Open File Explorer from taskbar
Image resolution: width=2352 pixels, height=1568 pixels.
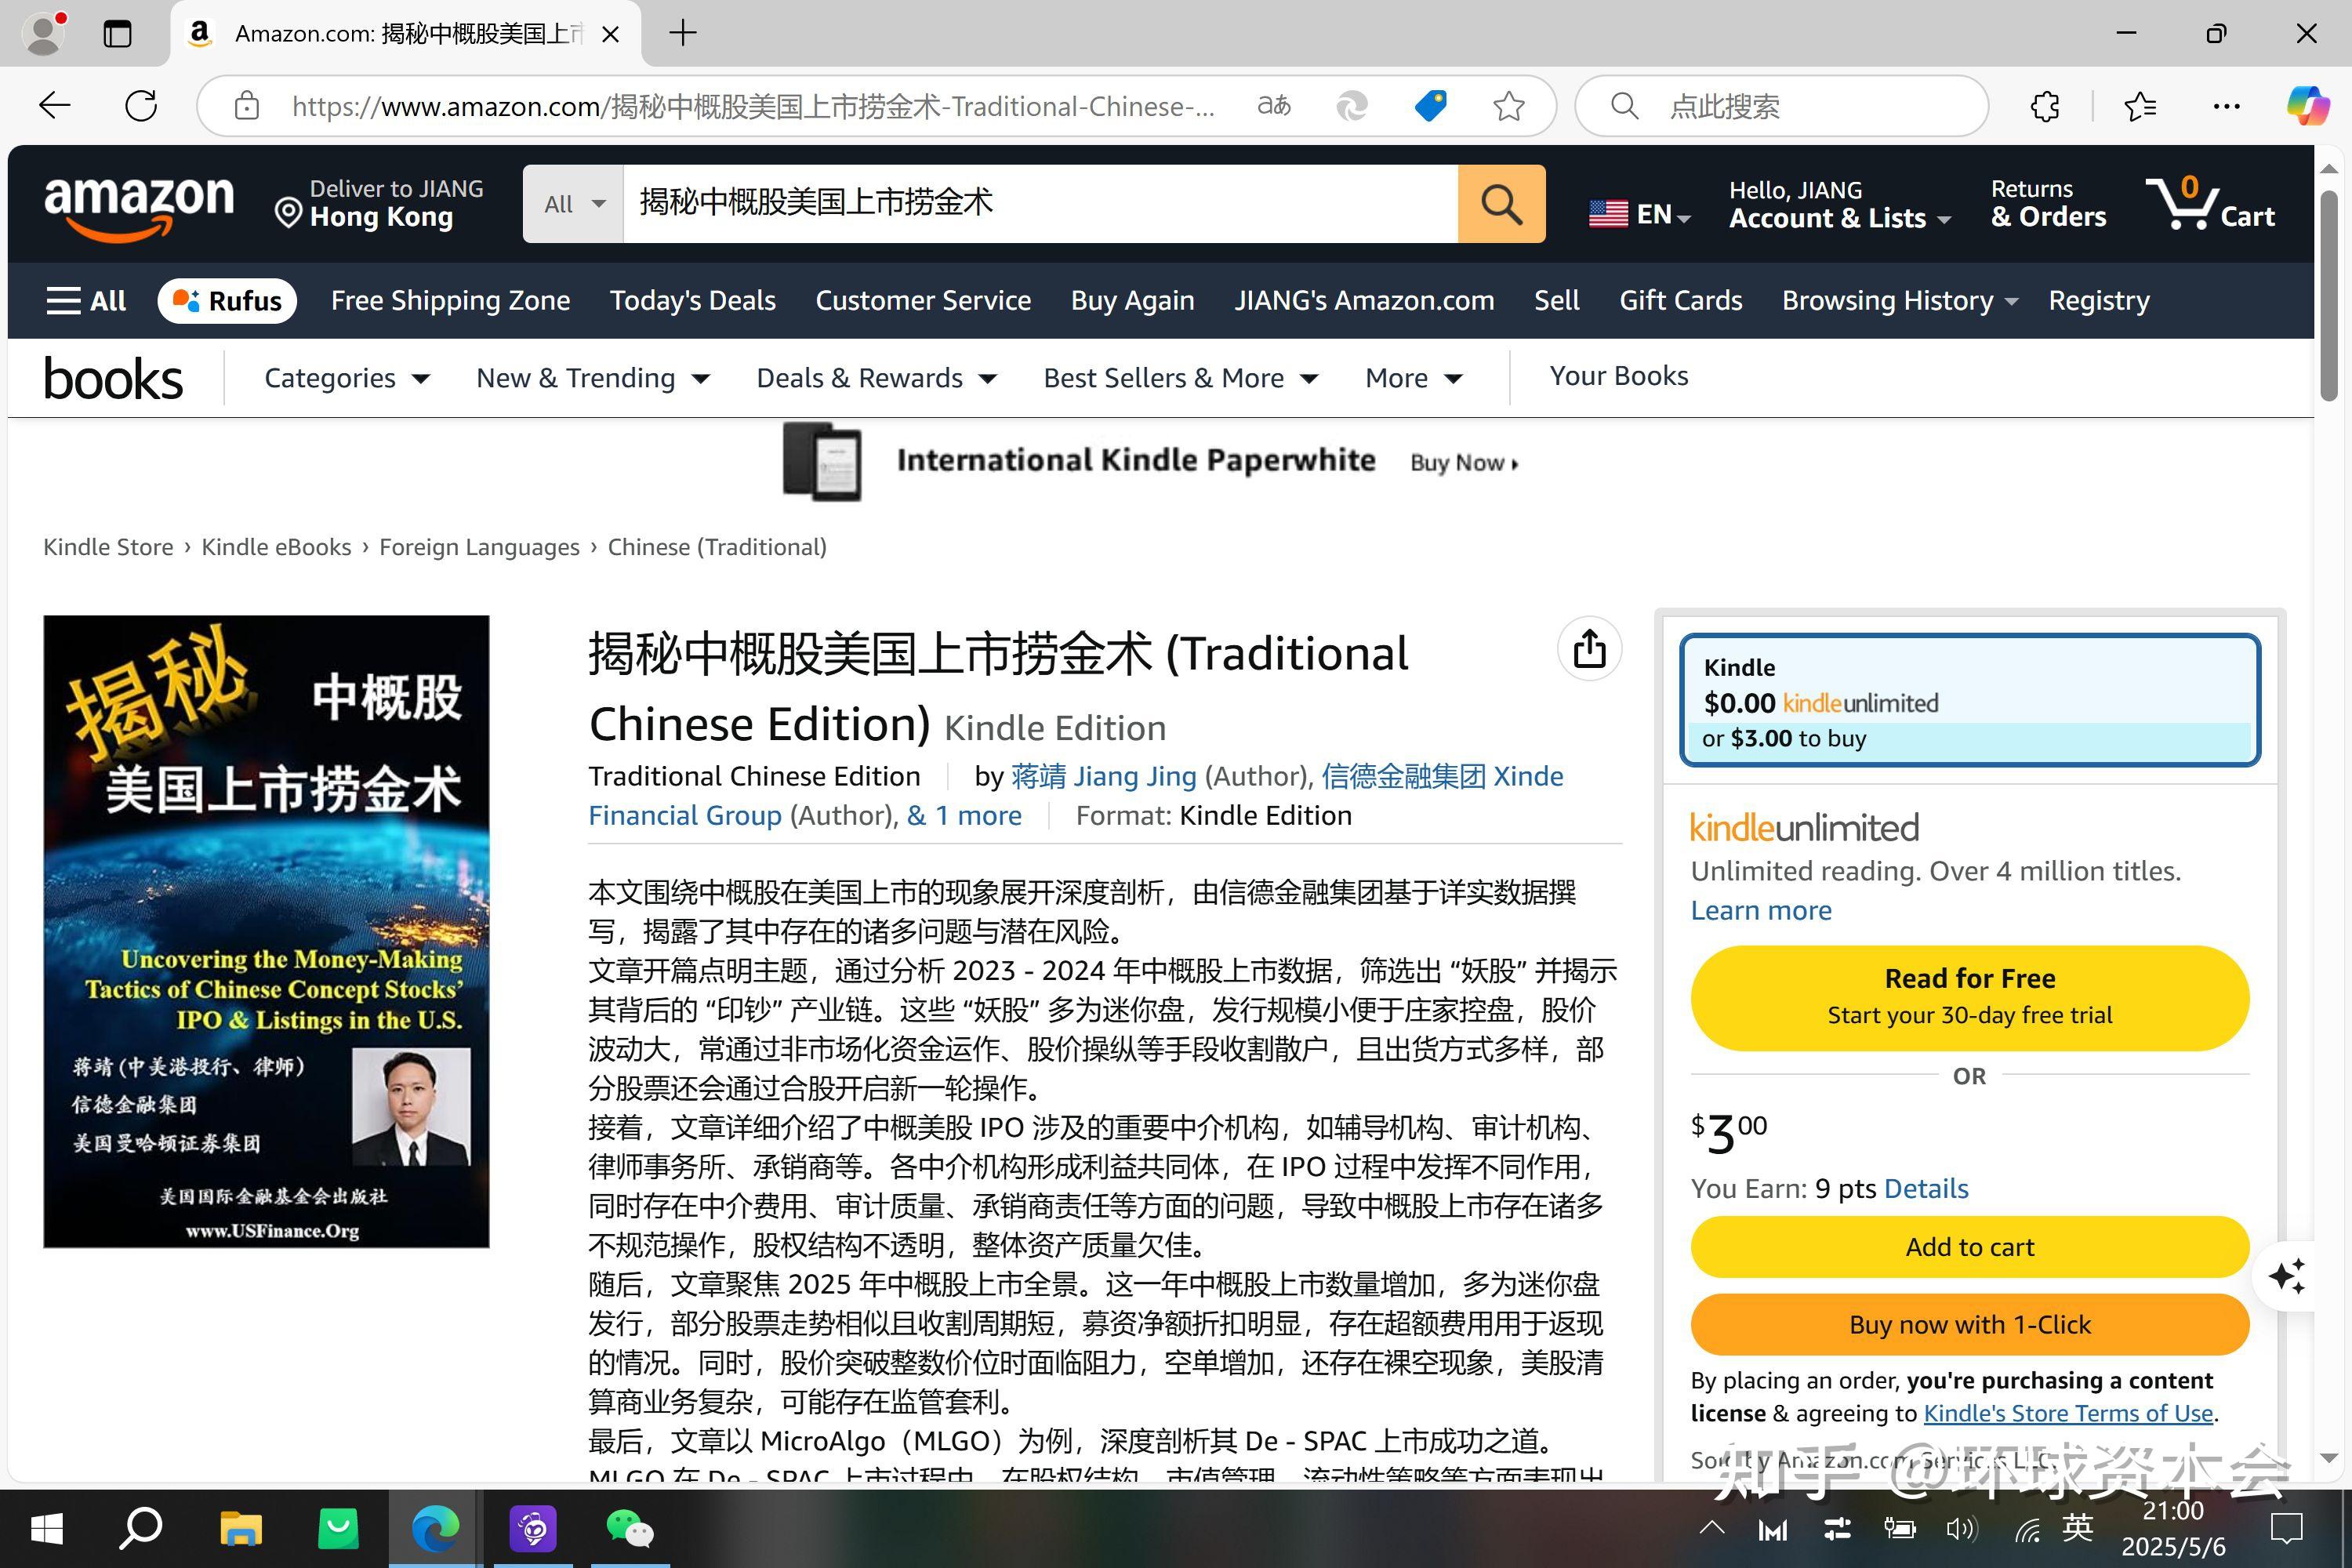tap(240, 1528)
